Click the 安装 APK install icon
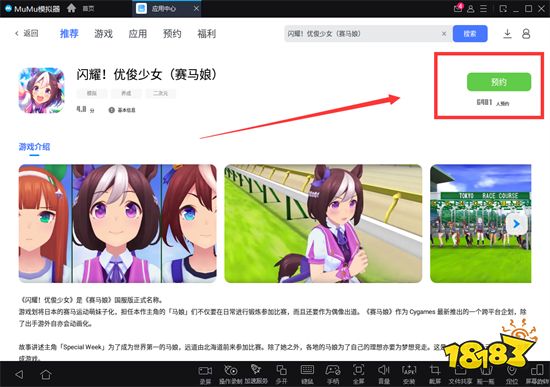This screenshot has width=550, height=387. [409, 374]
